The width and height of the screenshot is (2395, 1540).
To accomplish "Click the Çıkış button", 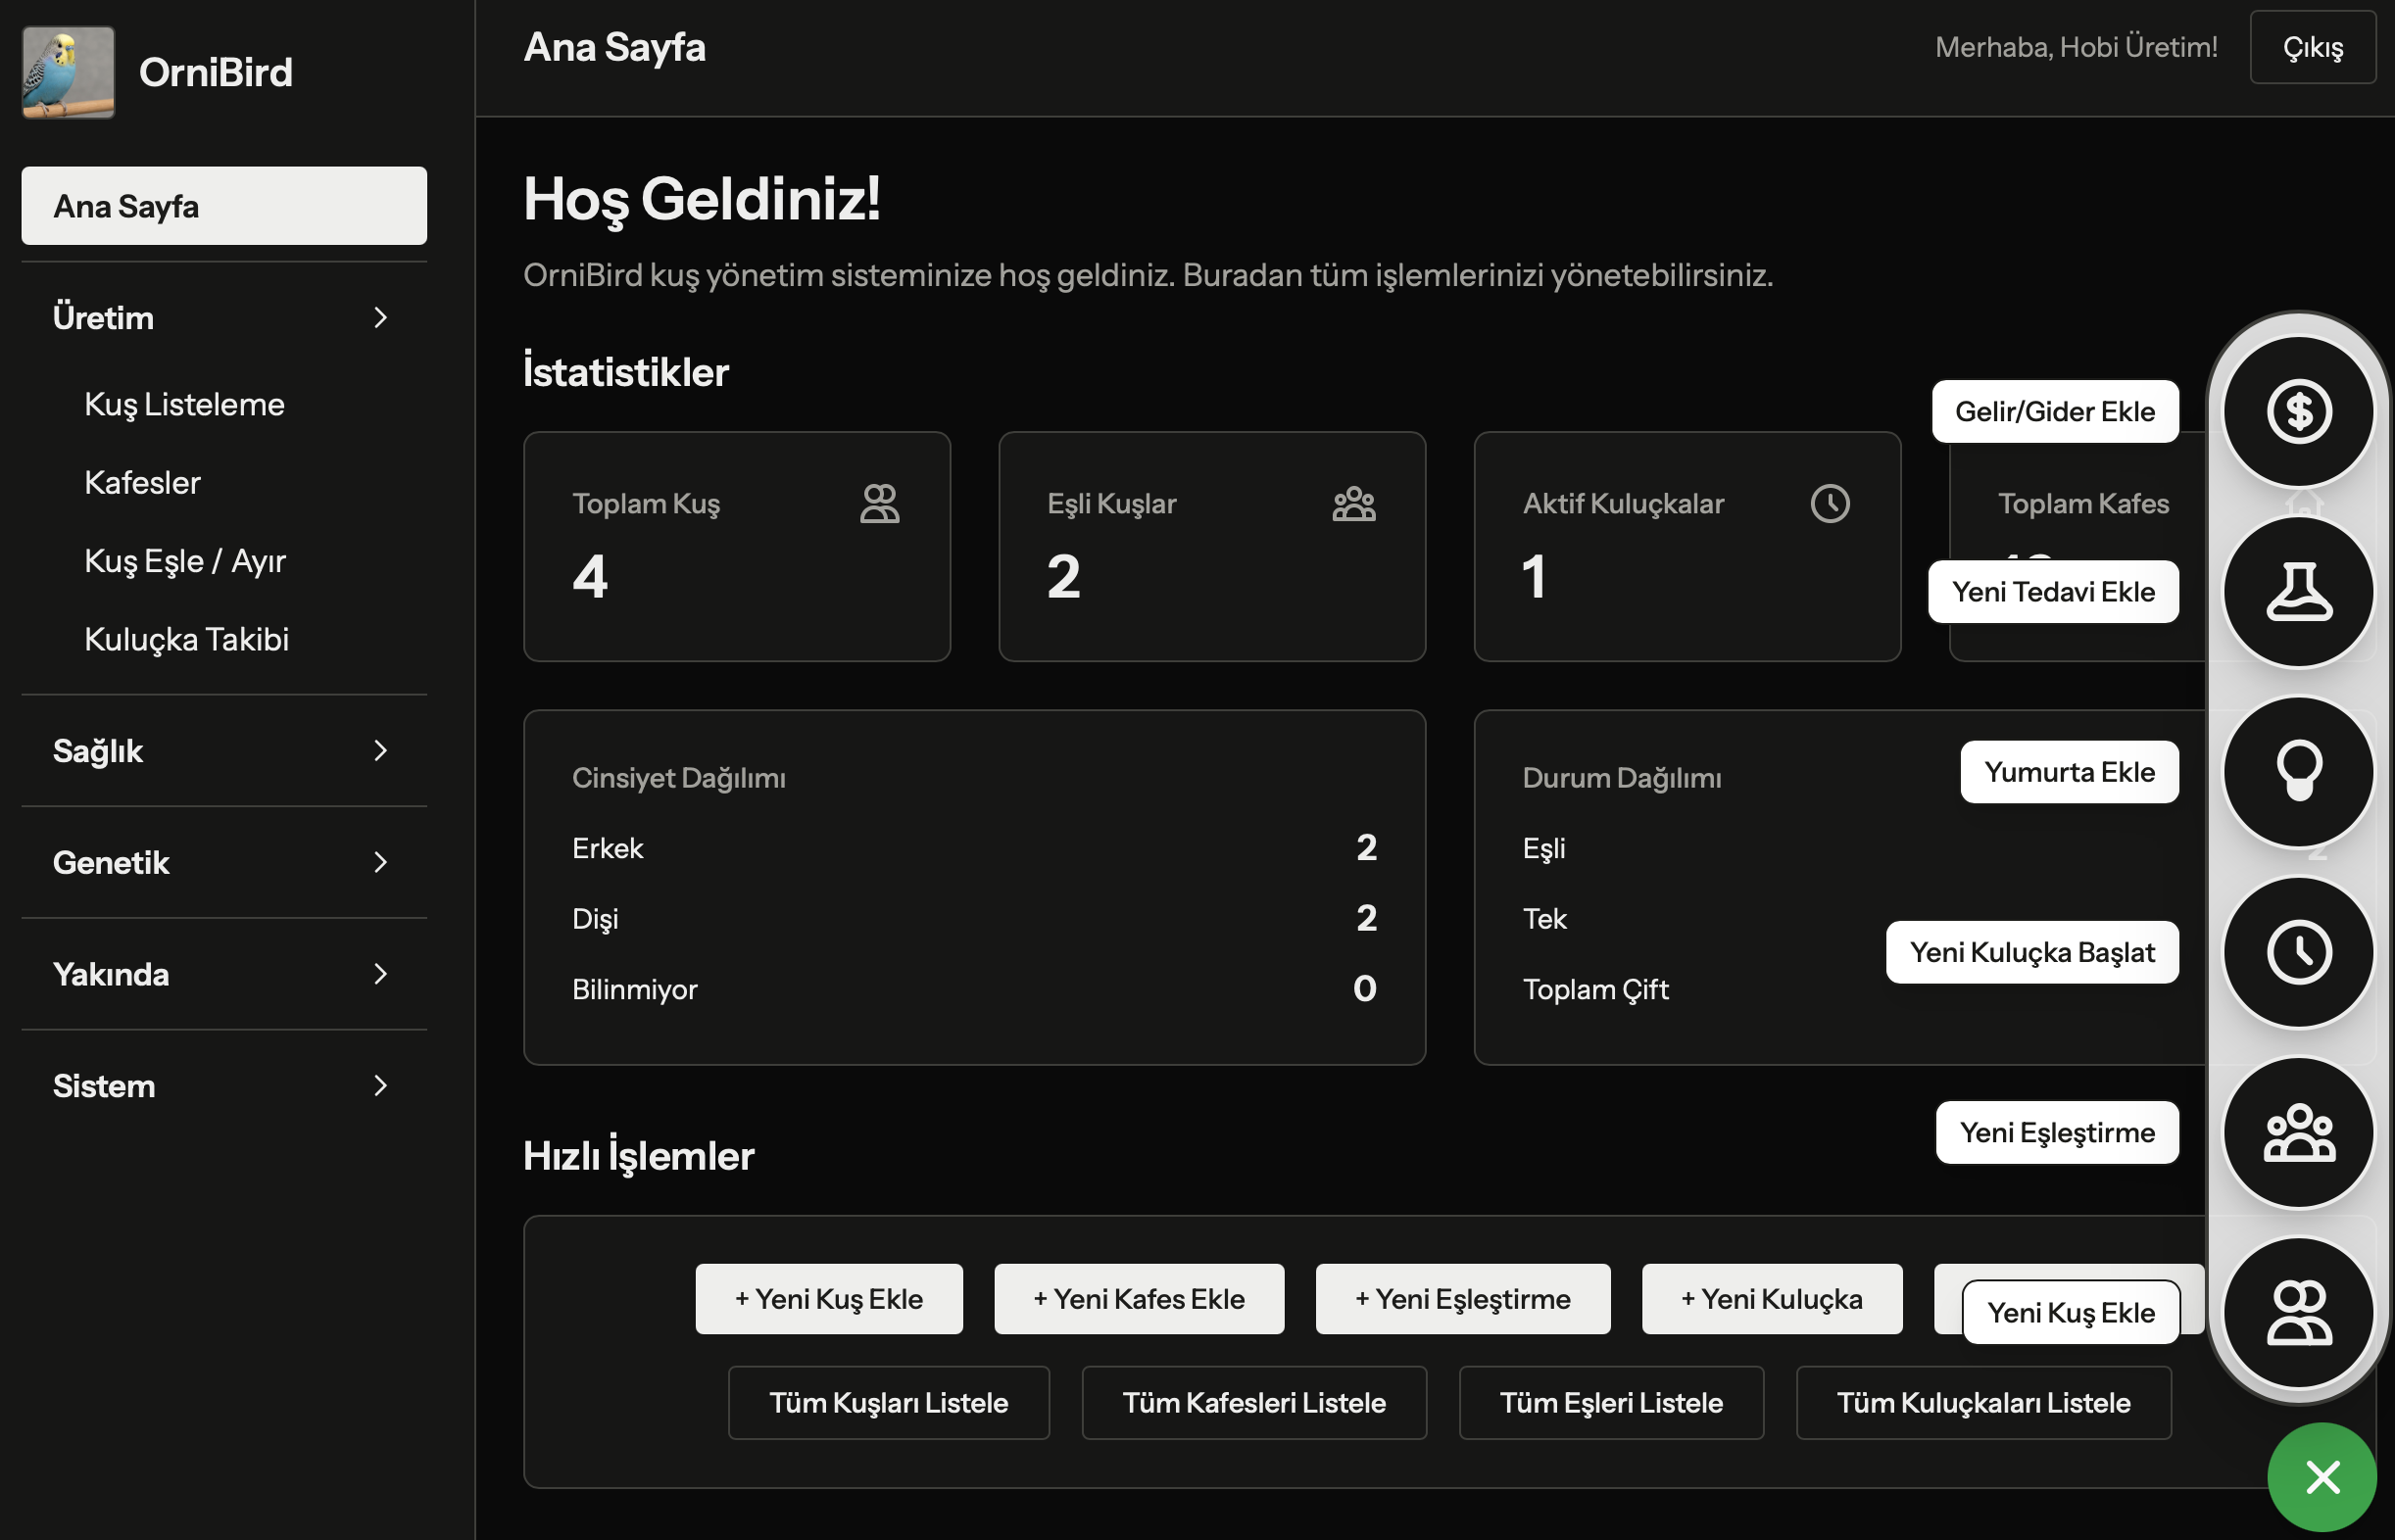I will [x=2312, y=46].
